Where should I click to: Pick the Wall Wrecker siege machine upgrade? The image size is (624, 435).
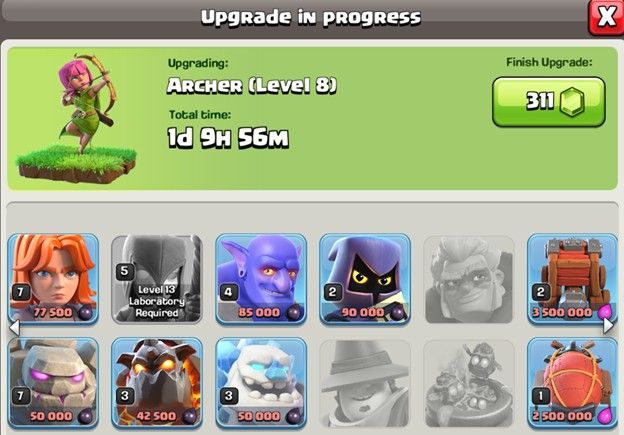point(572,279)
